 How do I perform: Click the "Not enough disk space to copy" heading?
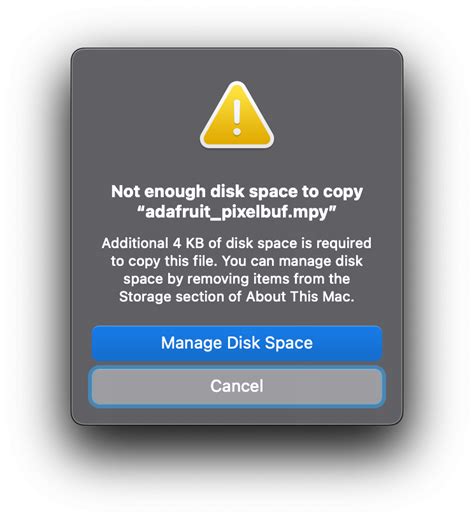pyautogui.click(x=237, y=192)
